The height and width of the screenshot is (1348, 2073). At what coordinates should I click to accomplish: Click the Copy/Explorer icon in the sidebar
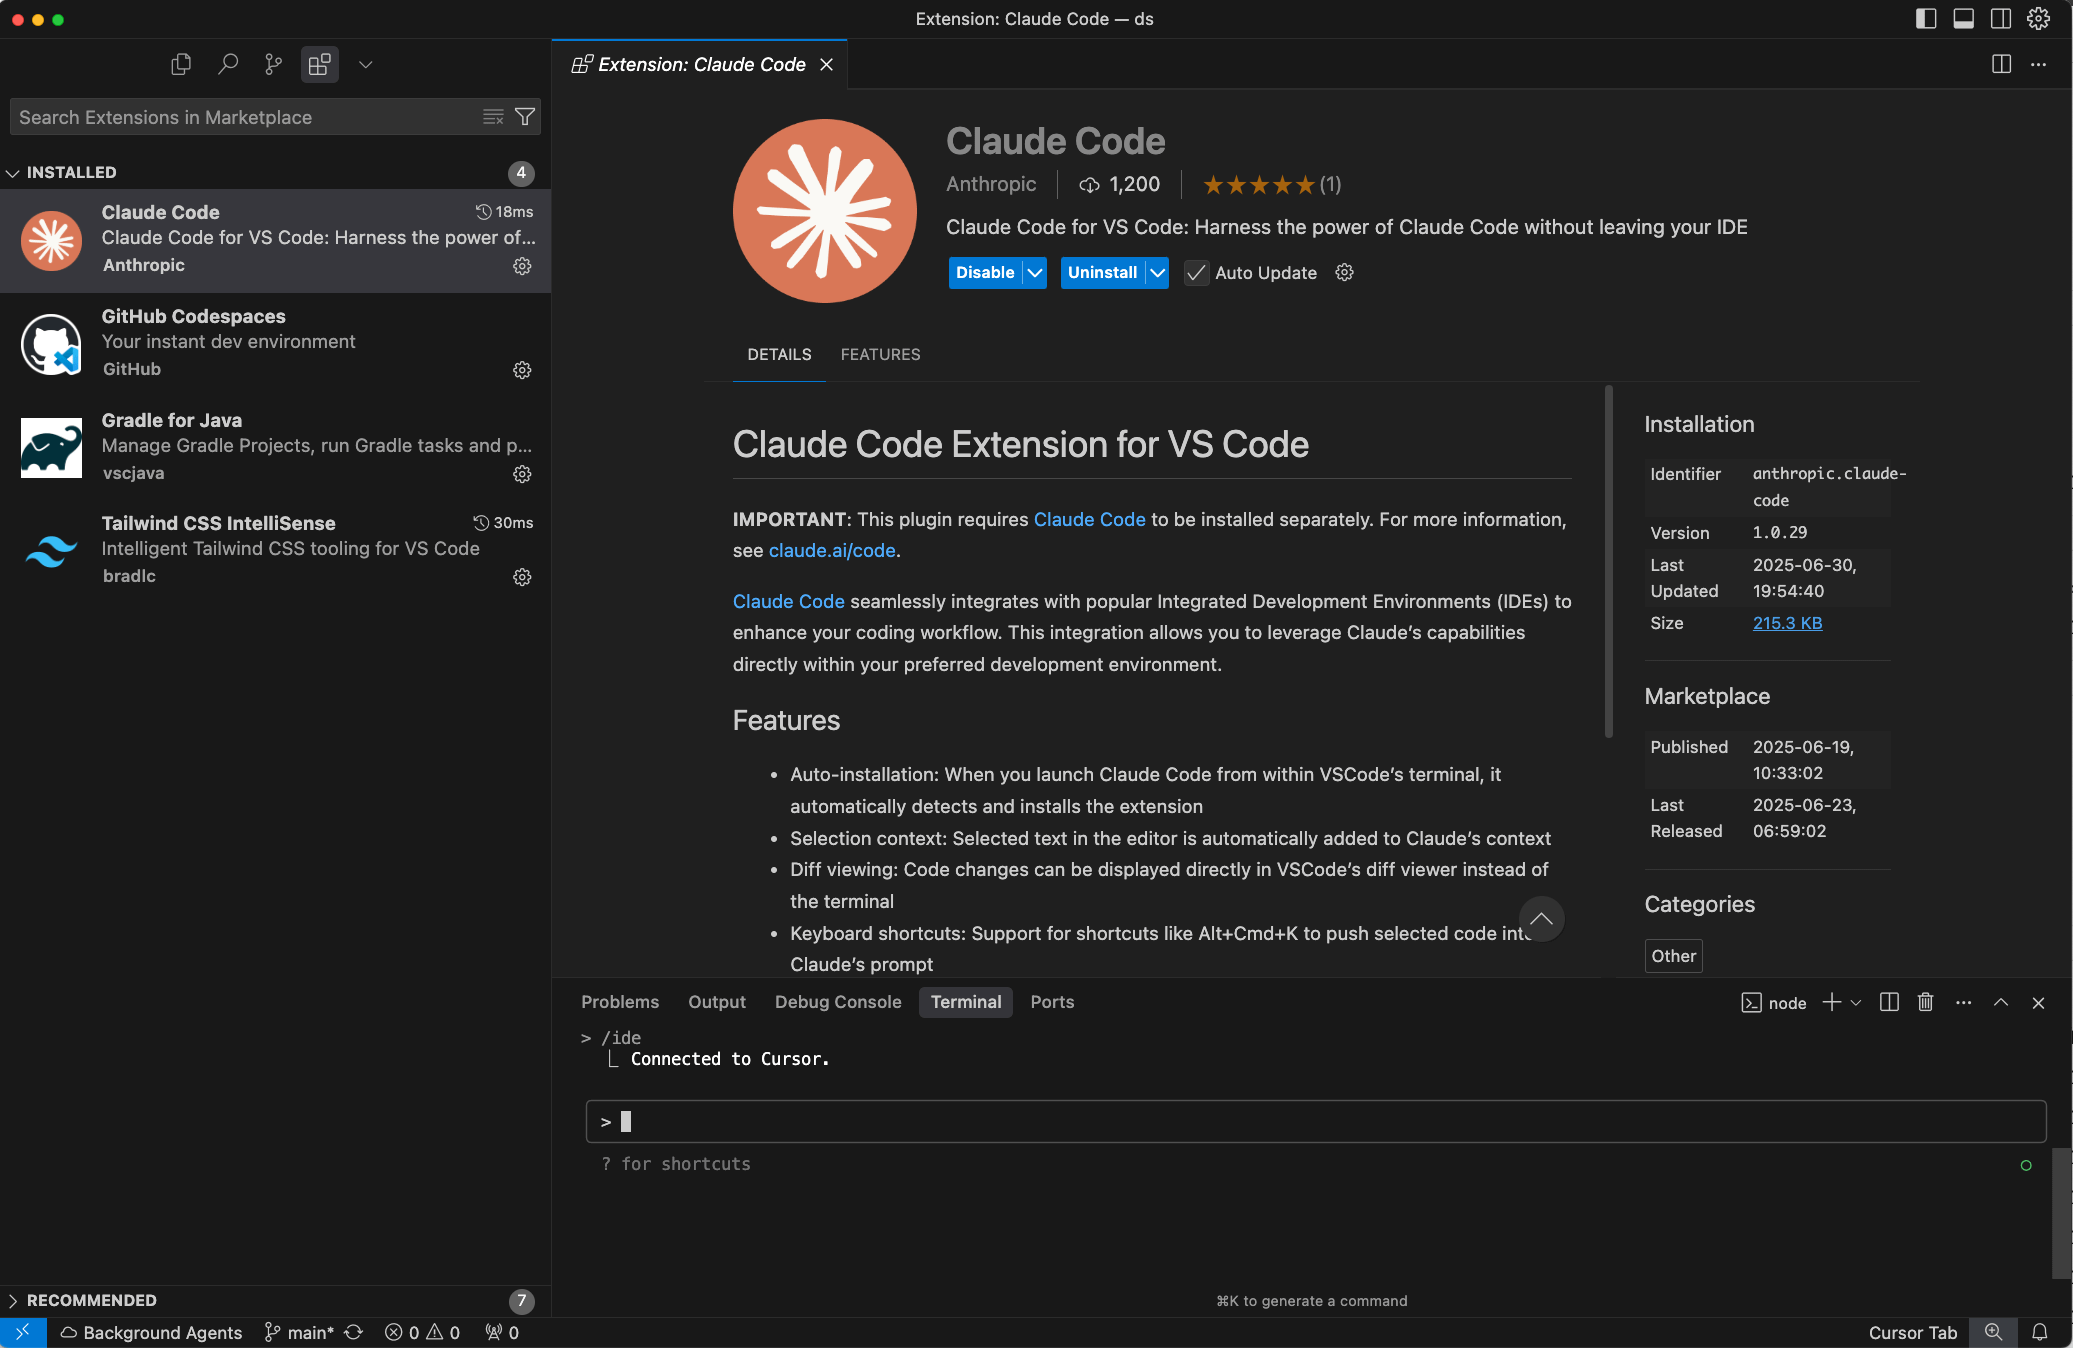click(181, 64)
